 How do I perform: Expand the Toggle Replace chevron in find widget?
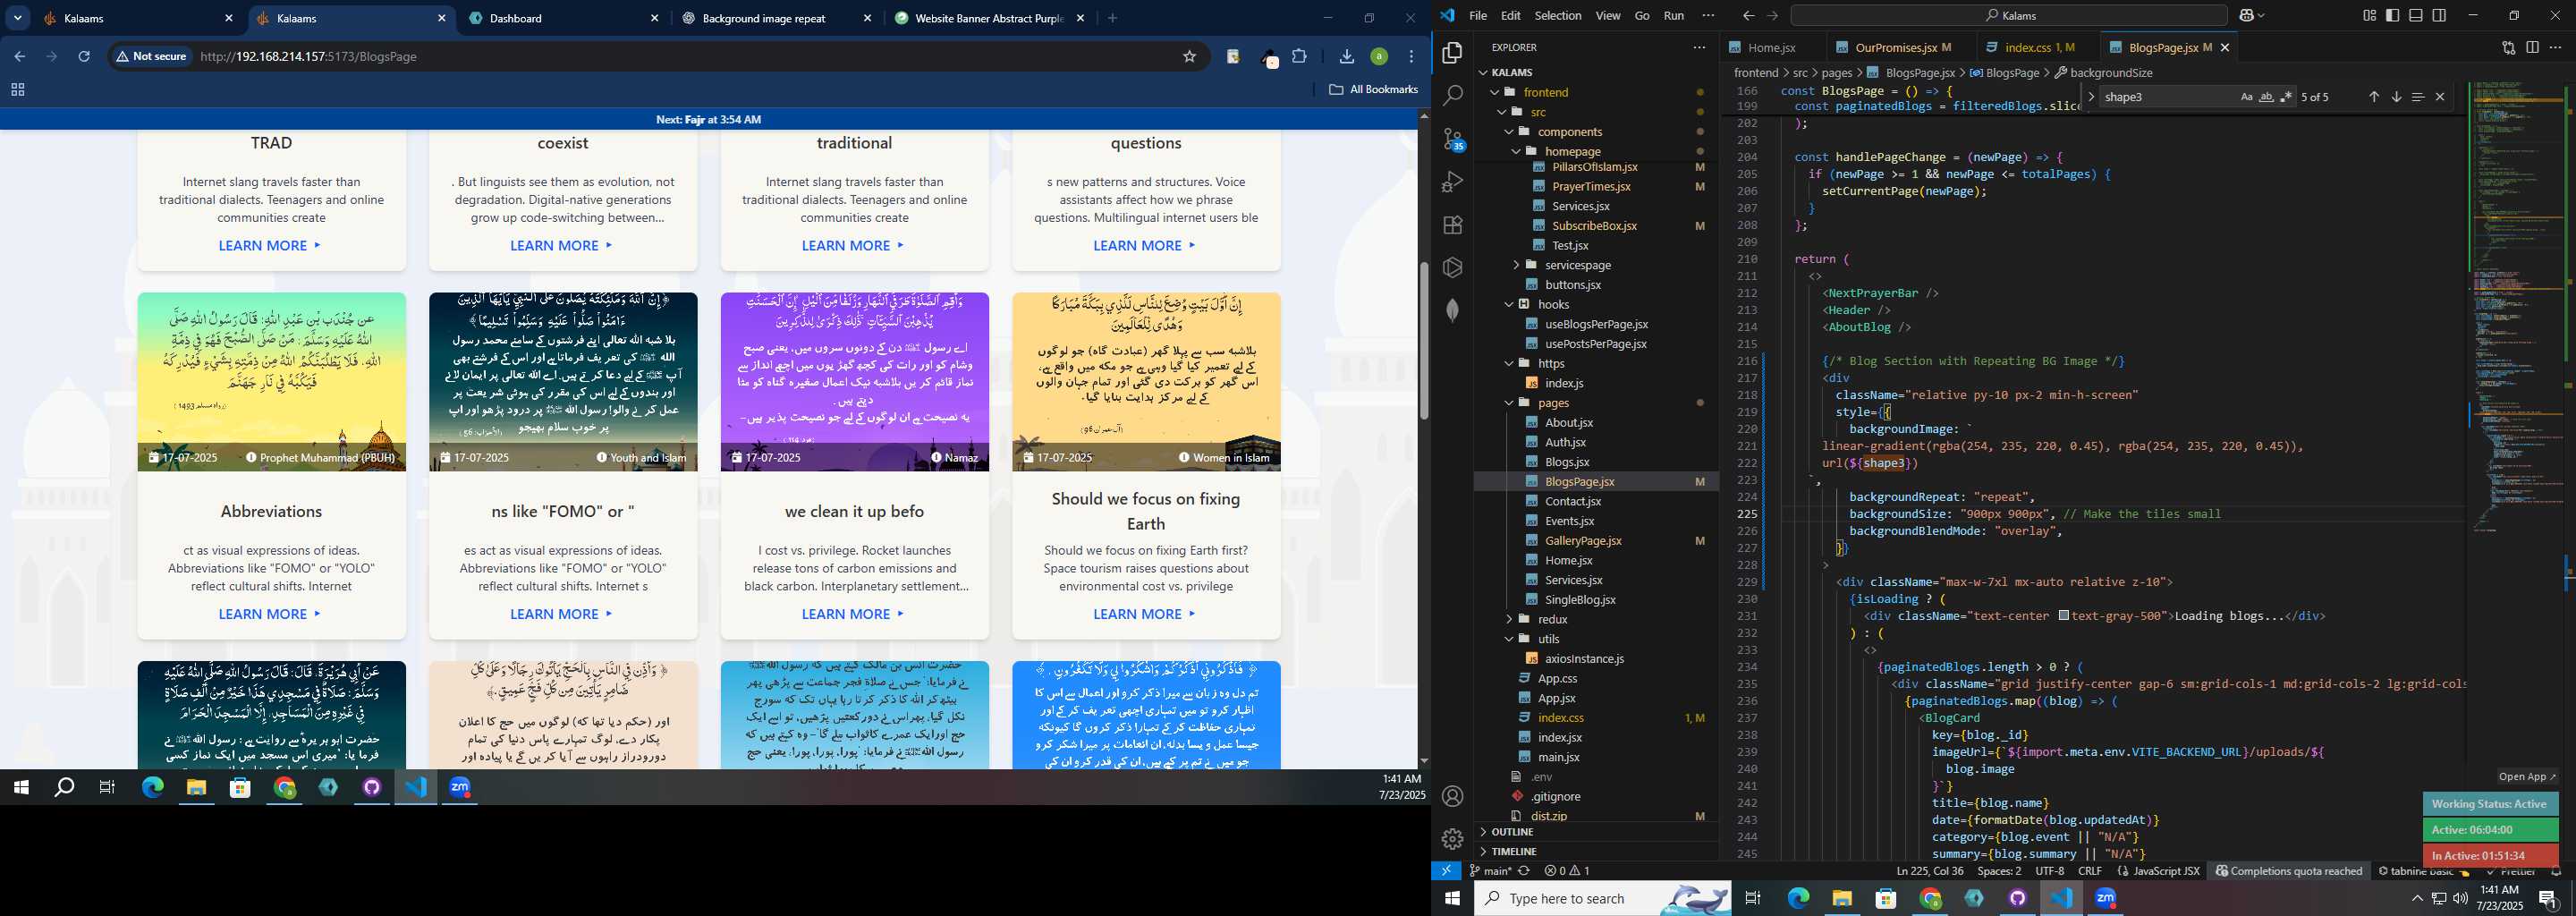[2091, 97]
